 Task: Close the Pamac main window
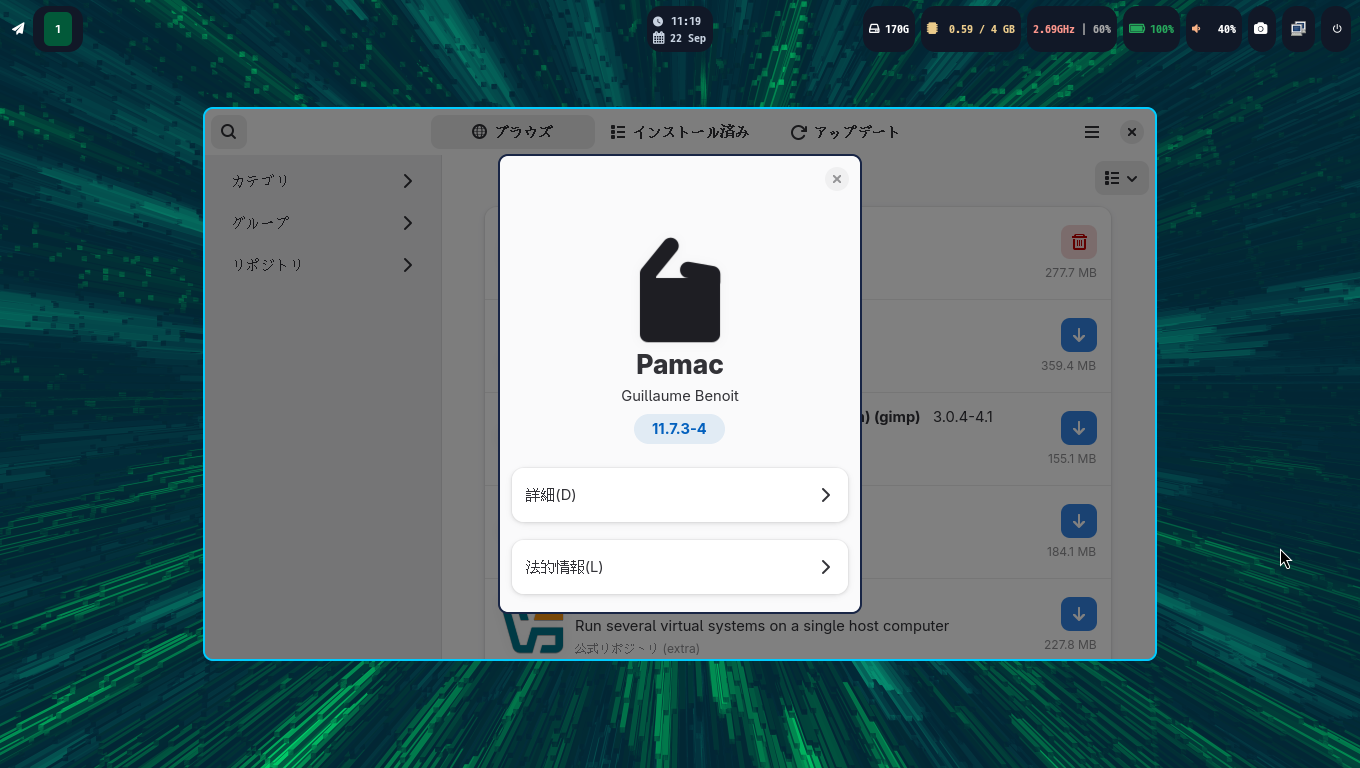click(1132, 132)
